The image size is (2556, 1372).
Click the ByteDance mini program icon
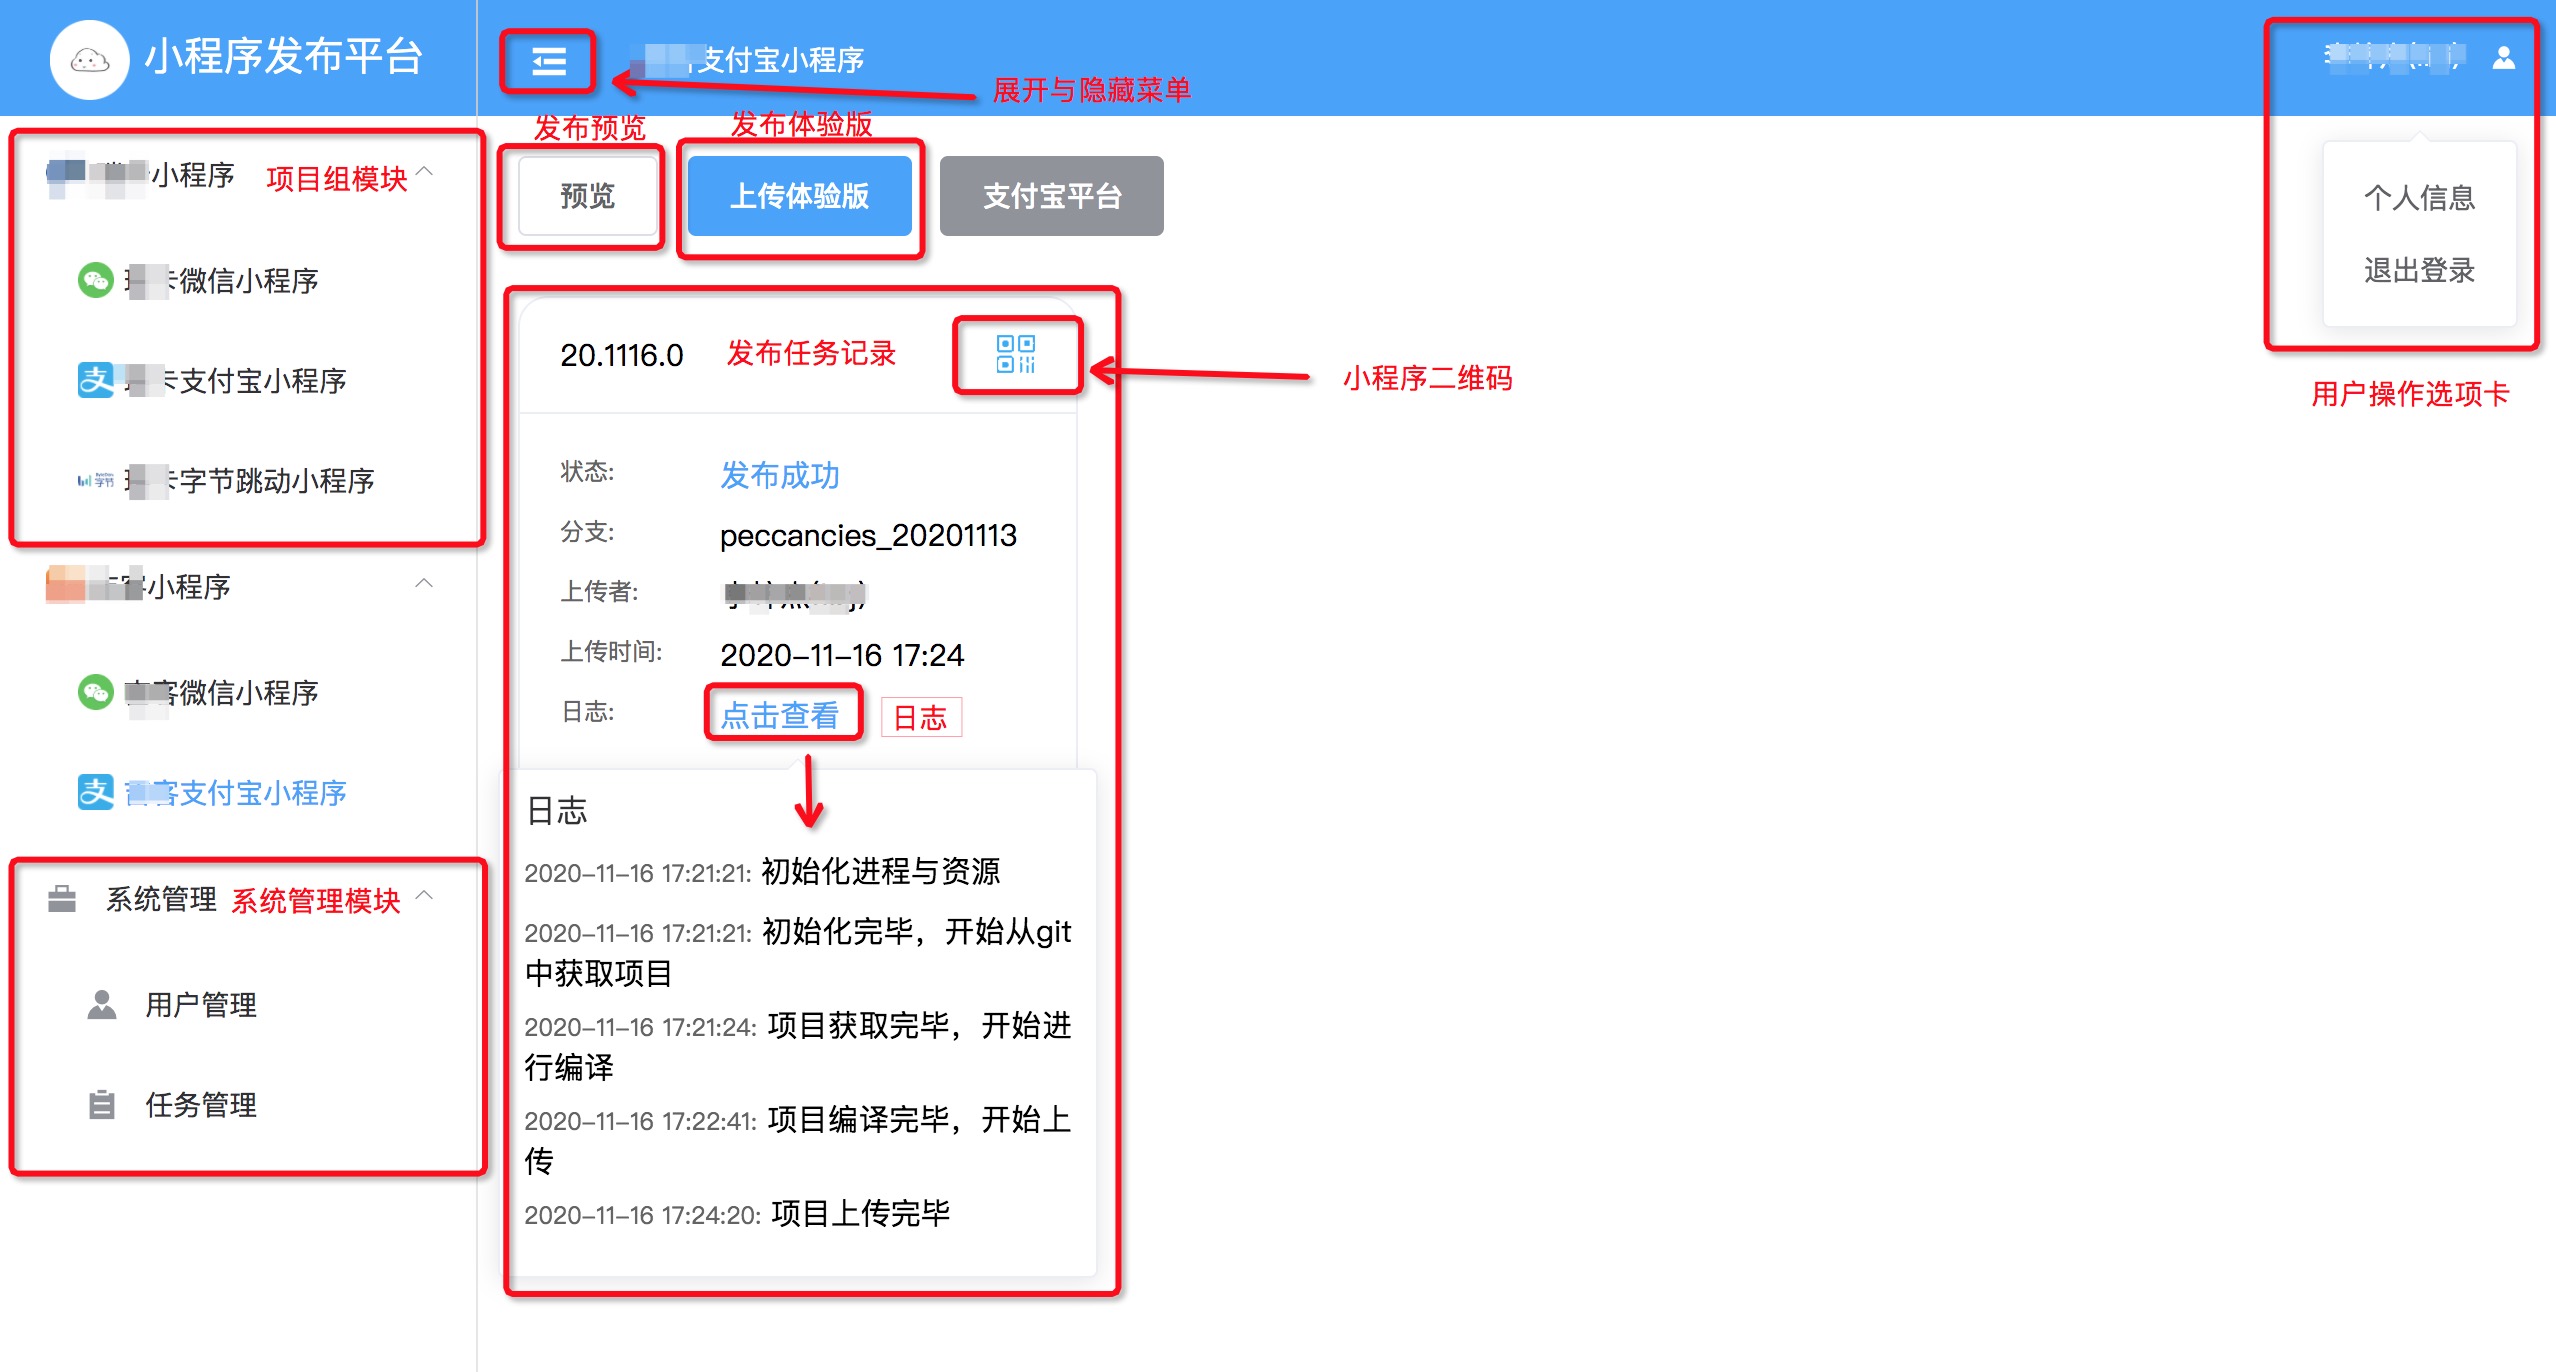coord(96,481)
